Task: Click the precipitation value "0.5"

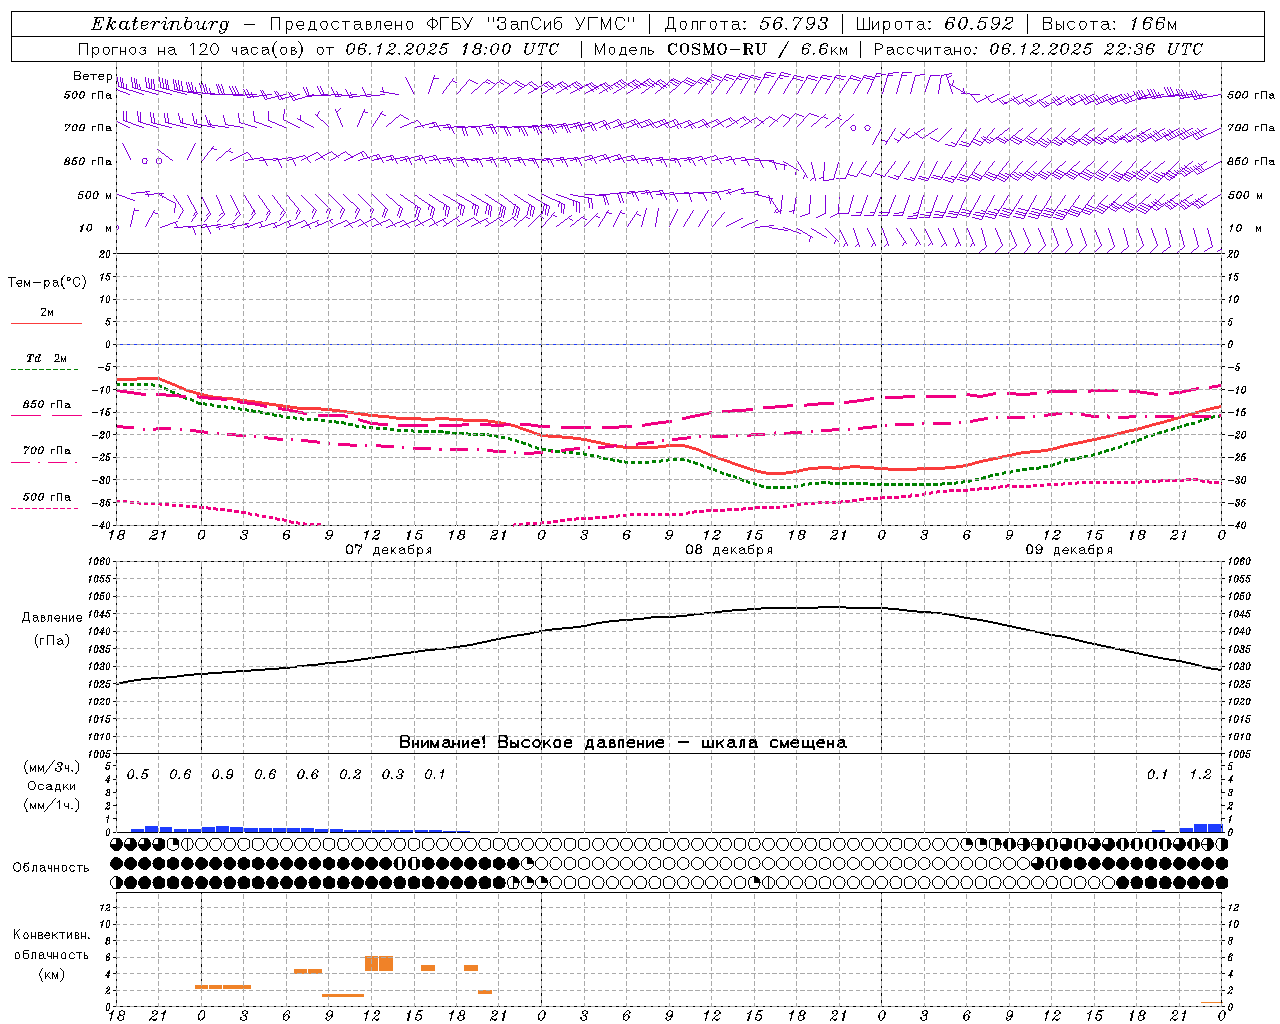Action: (138, 775)
